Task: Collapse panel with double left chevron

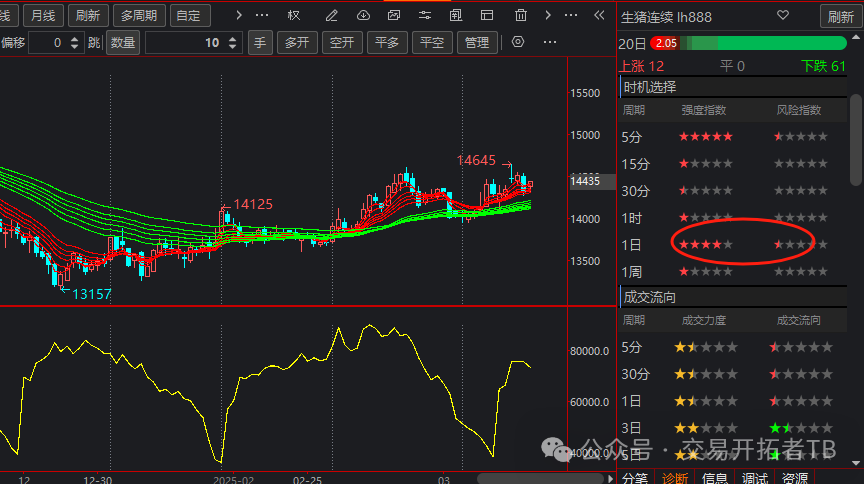Action: [600, 15]
